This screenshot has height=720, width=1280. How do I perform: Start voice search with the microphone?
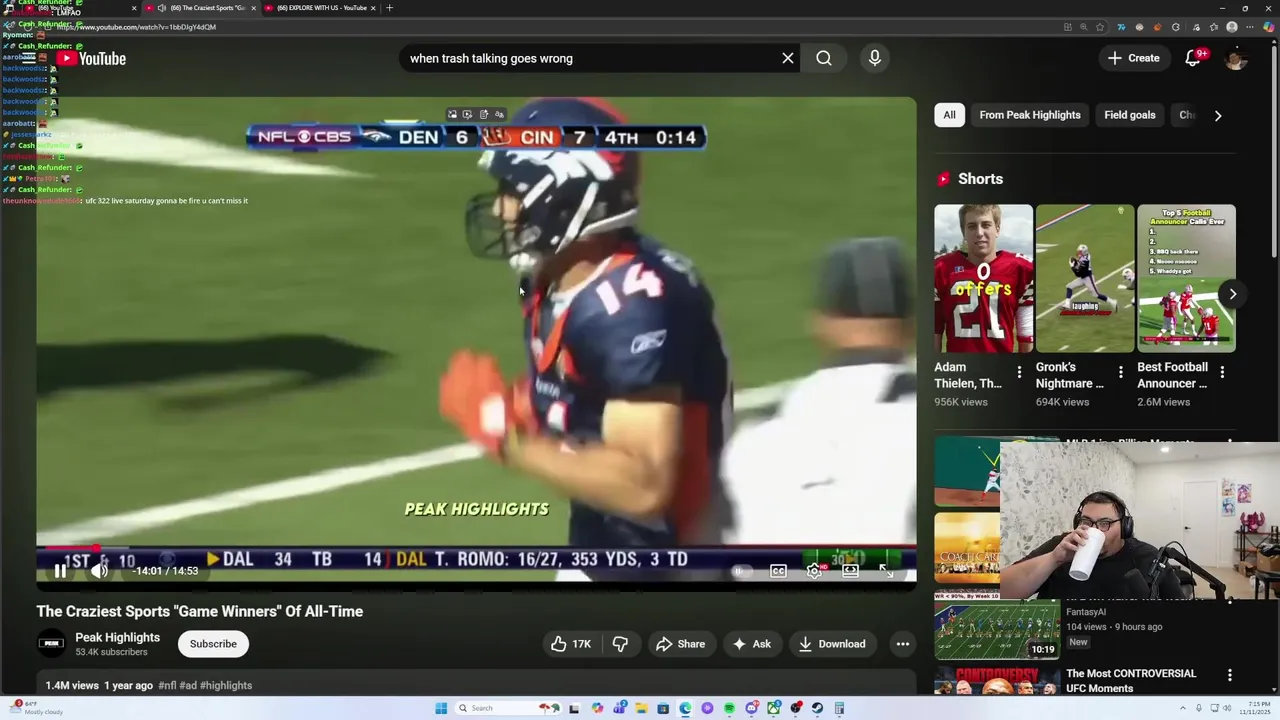click(x=875, y=58)
